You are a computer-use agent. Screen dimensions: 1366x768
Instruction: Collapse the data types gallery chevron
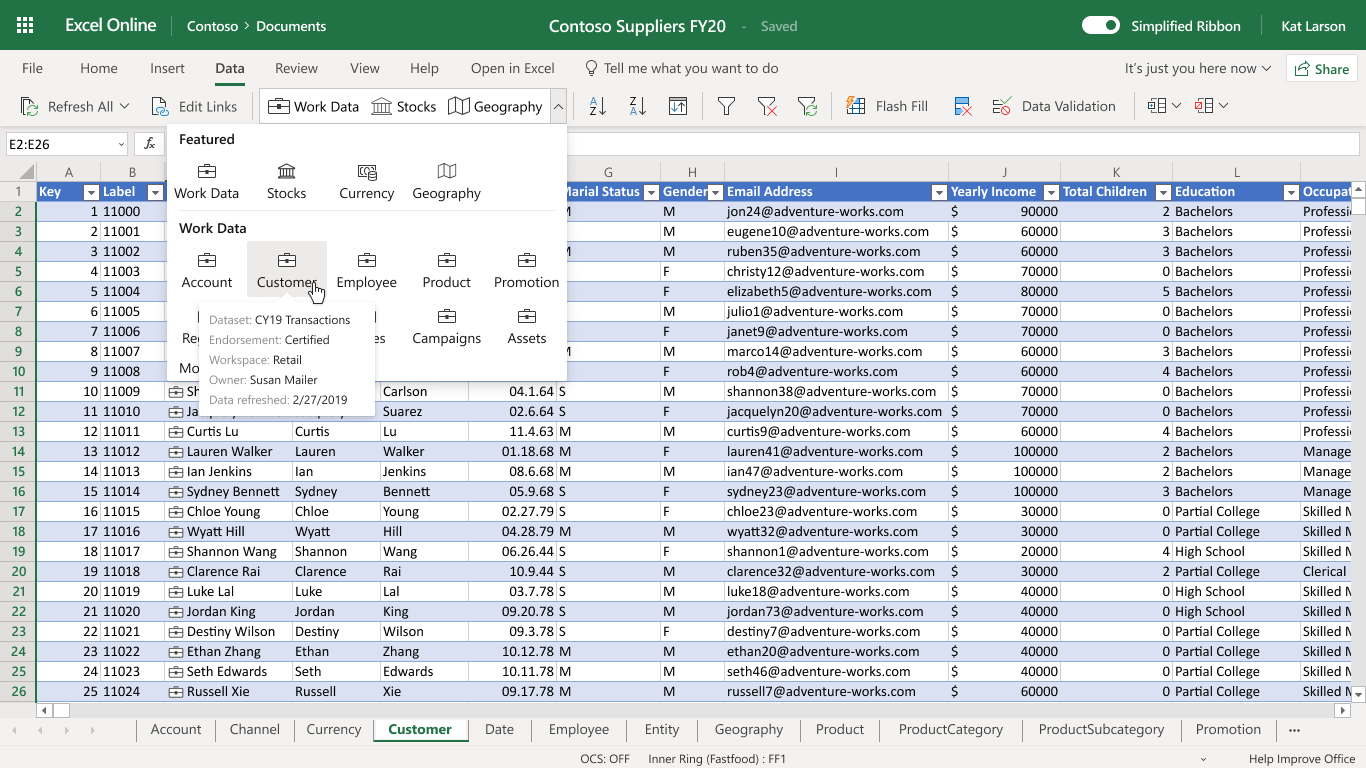[558, 106]
